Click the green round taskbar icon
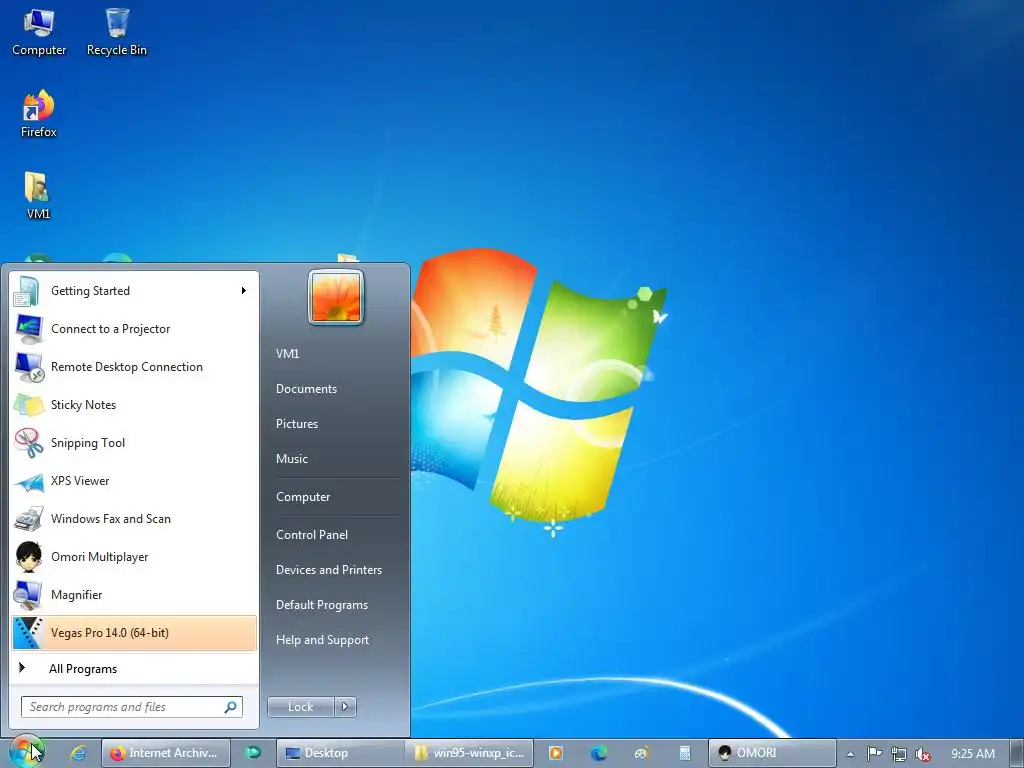The height and width of the screenshot is (768, 1024). click(x=253, y=753)
